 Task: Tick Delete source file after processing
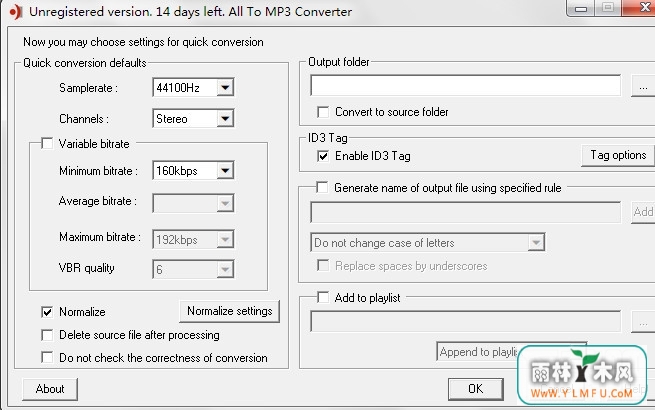(x=47, y=335)
